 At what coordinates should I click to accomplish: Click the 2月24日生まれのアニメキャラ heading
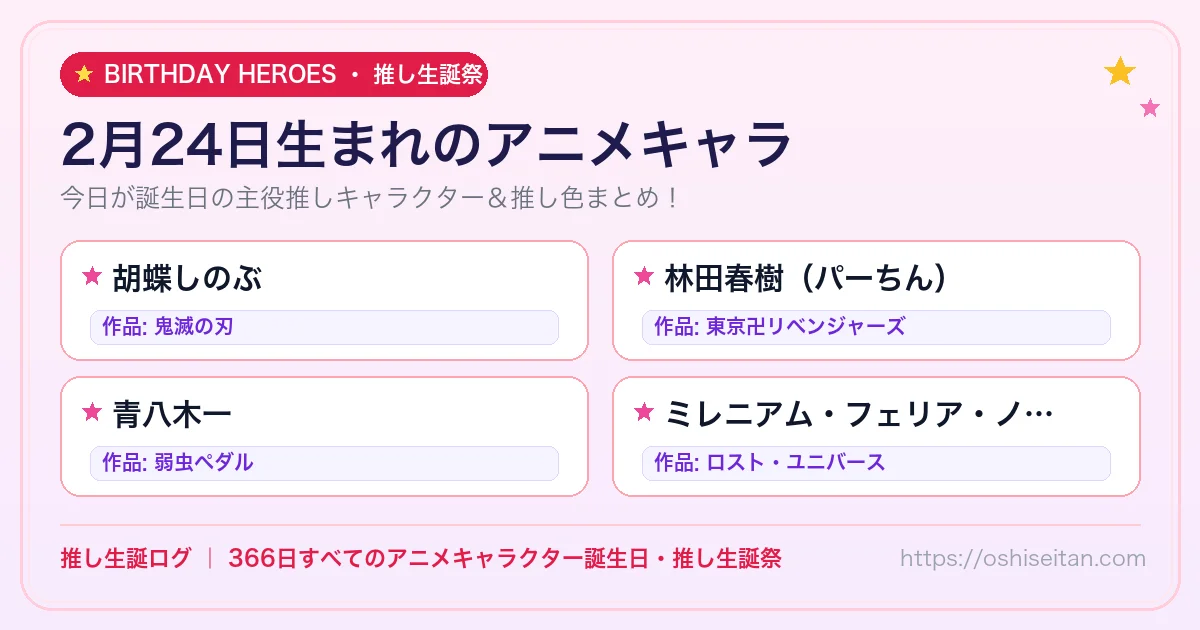point(426,144)
